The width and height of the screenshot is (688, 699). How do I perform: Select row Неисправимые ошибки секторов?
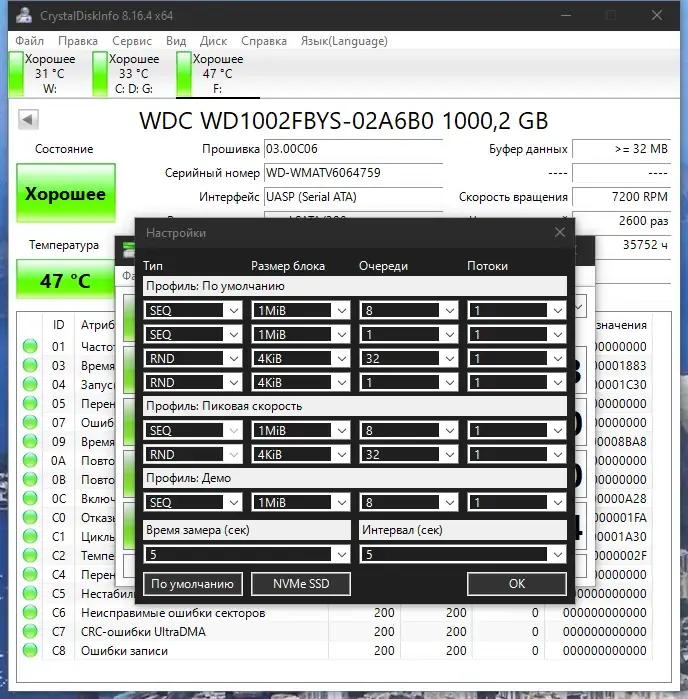tap(335, 613)
